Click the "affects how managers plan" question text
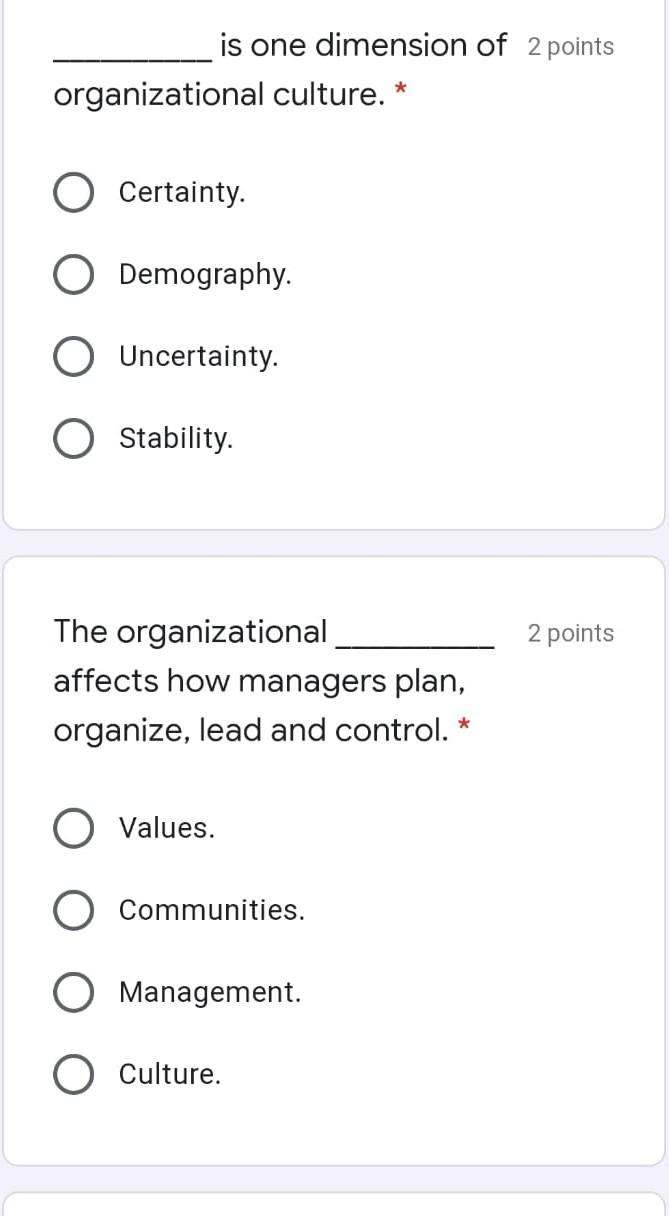This screenshot has width=669, height=1216. [x=259, y=681]
